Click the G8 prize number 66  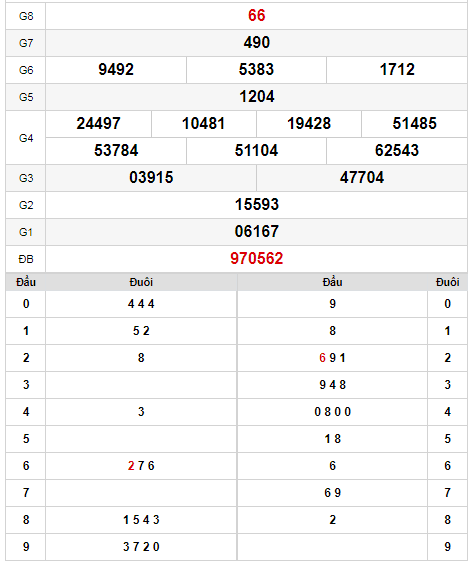pyautogui.click(x=256, y=16)
